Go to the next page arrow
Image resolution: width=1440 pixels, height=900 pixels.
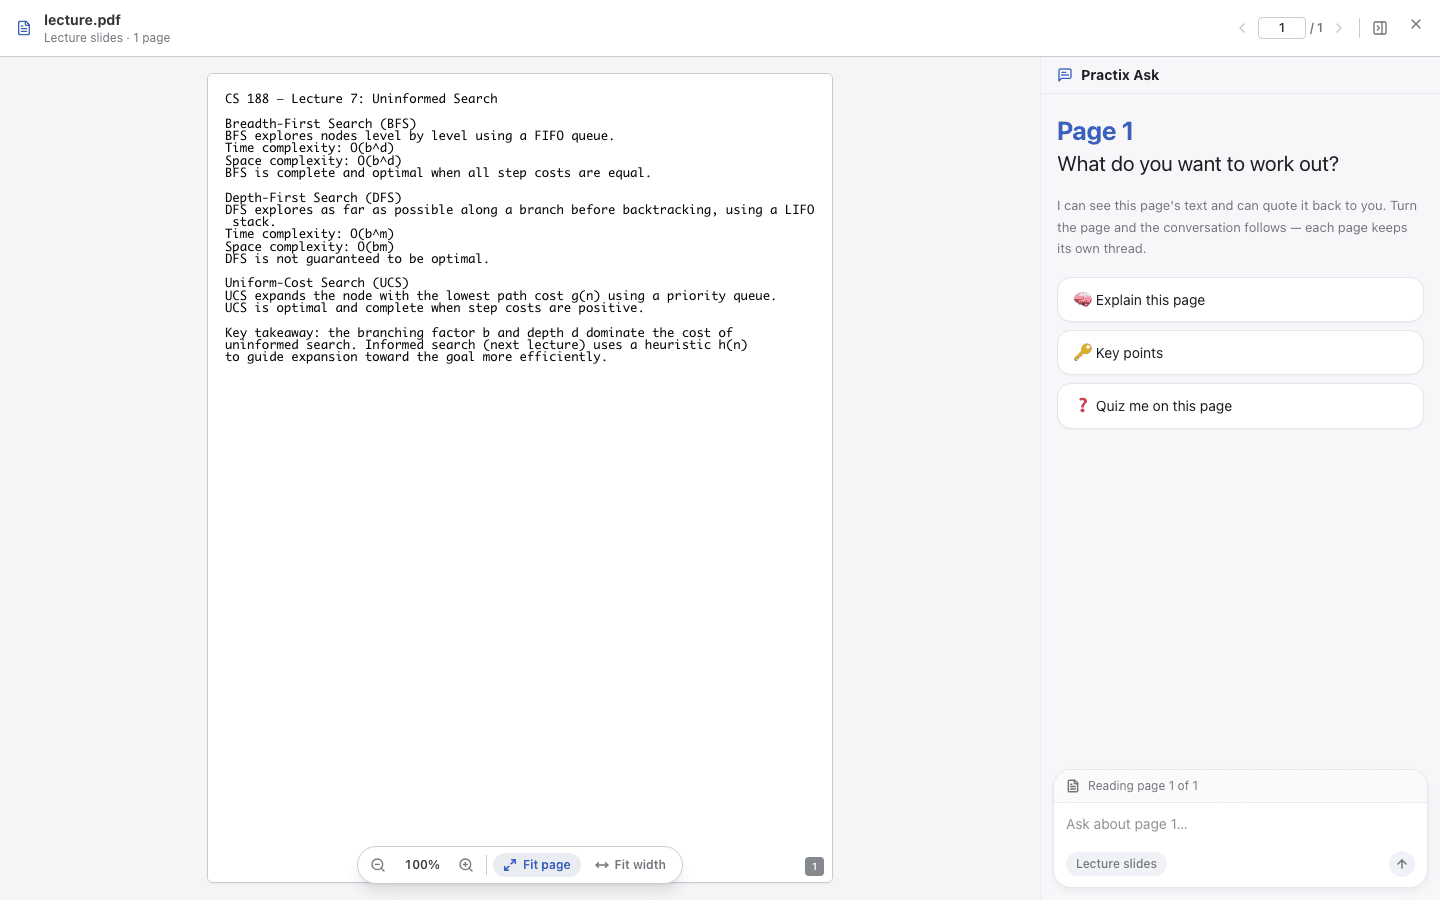tap(1339, 28)
